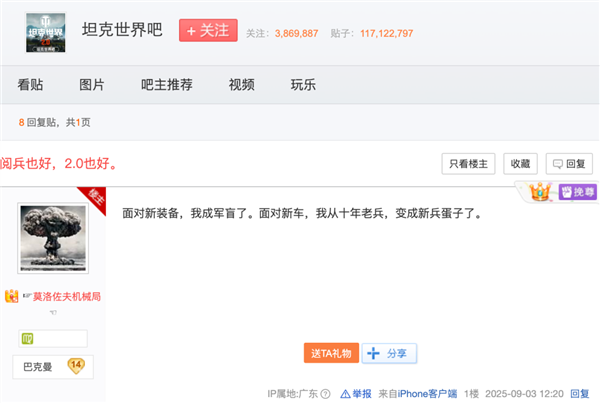Click the question mark next to IP属地
The height and width of the screenshot is (403, 600).
point(325,394)
